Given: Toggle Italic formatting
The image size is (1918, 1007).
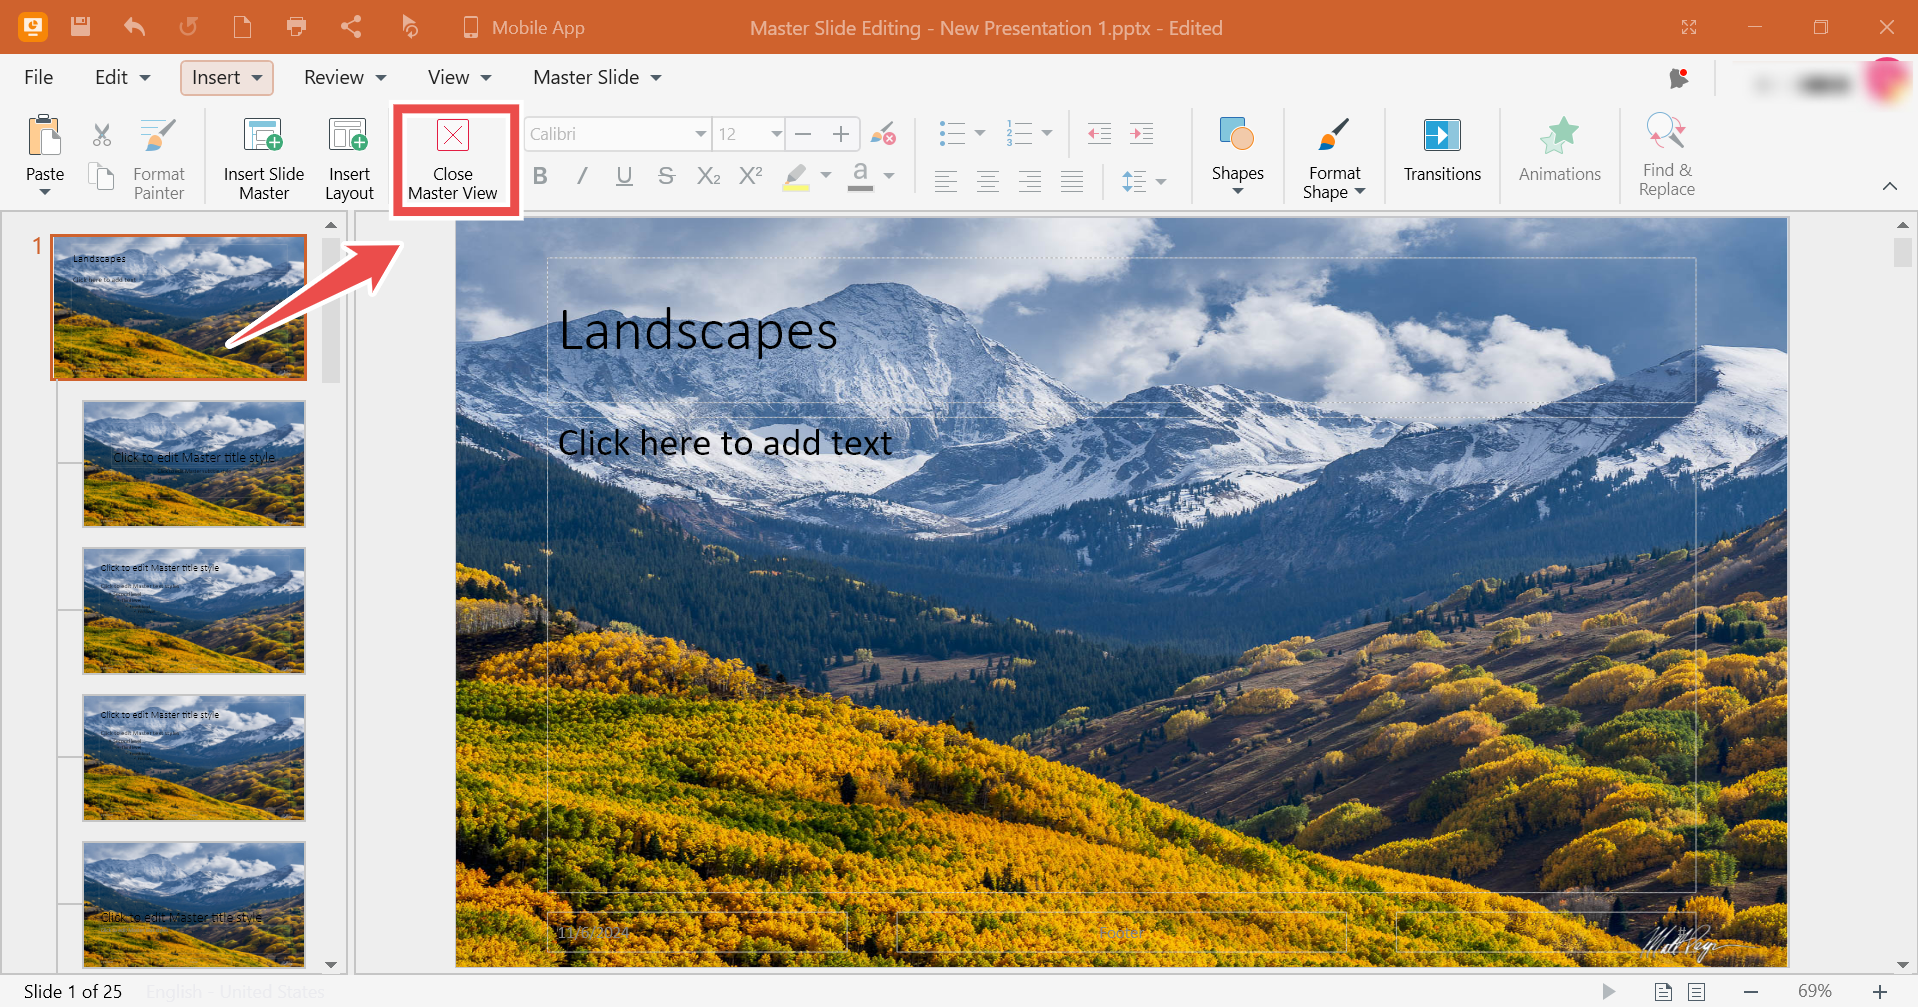Looking at the screenshot, I should click(582, 177).
